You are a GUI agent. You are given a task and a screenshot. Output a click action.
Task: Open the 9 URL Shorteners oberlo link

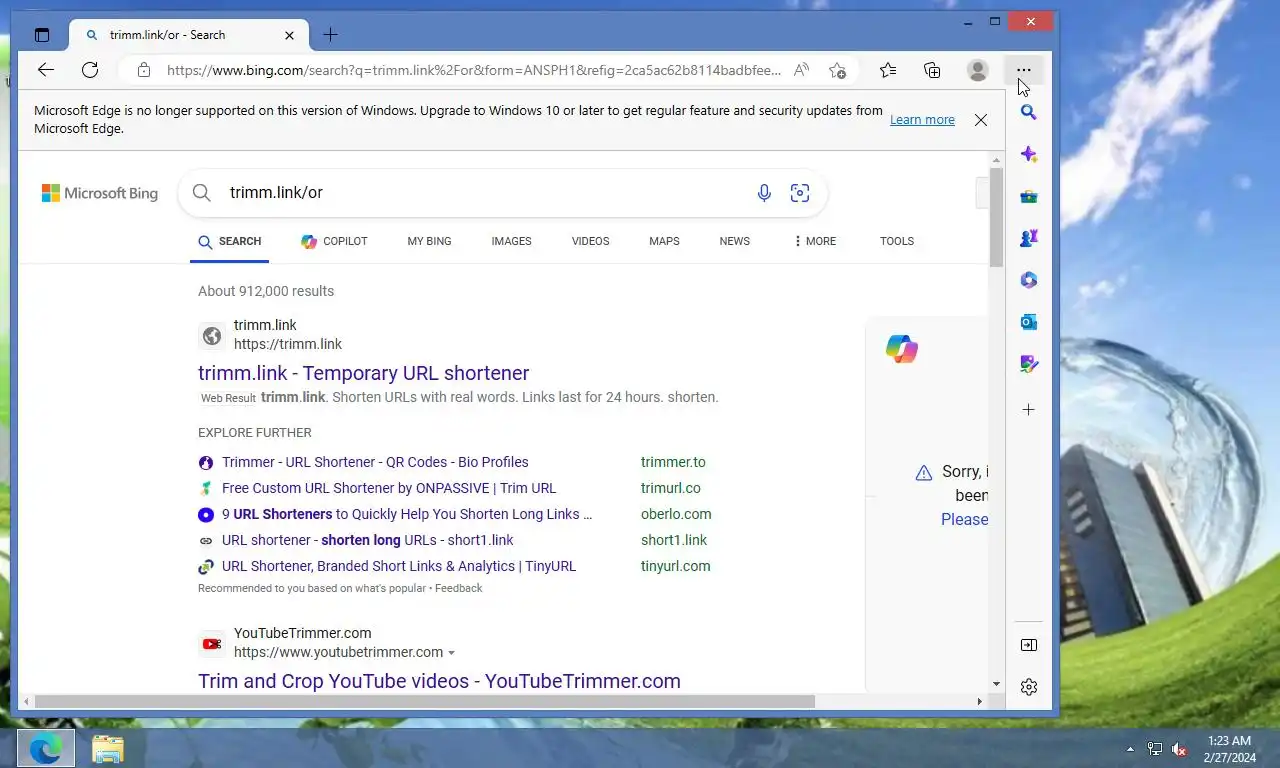407,514
